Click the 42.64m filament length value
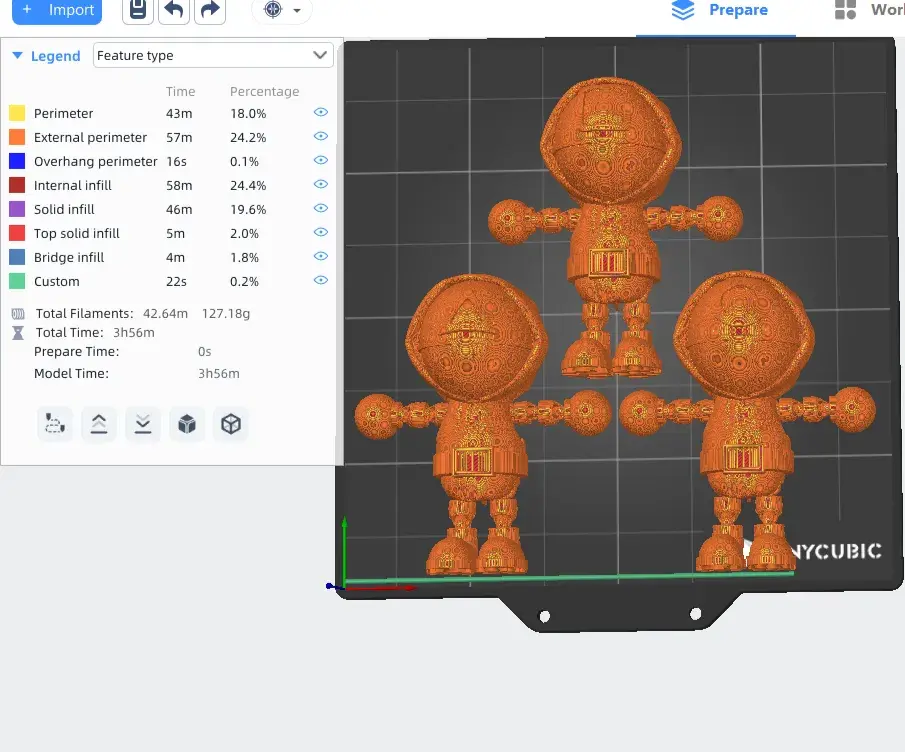Image resolution: width=905 pixels, height=752 pixels. coord(166,313)
